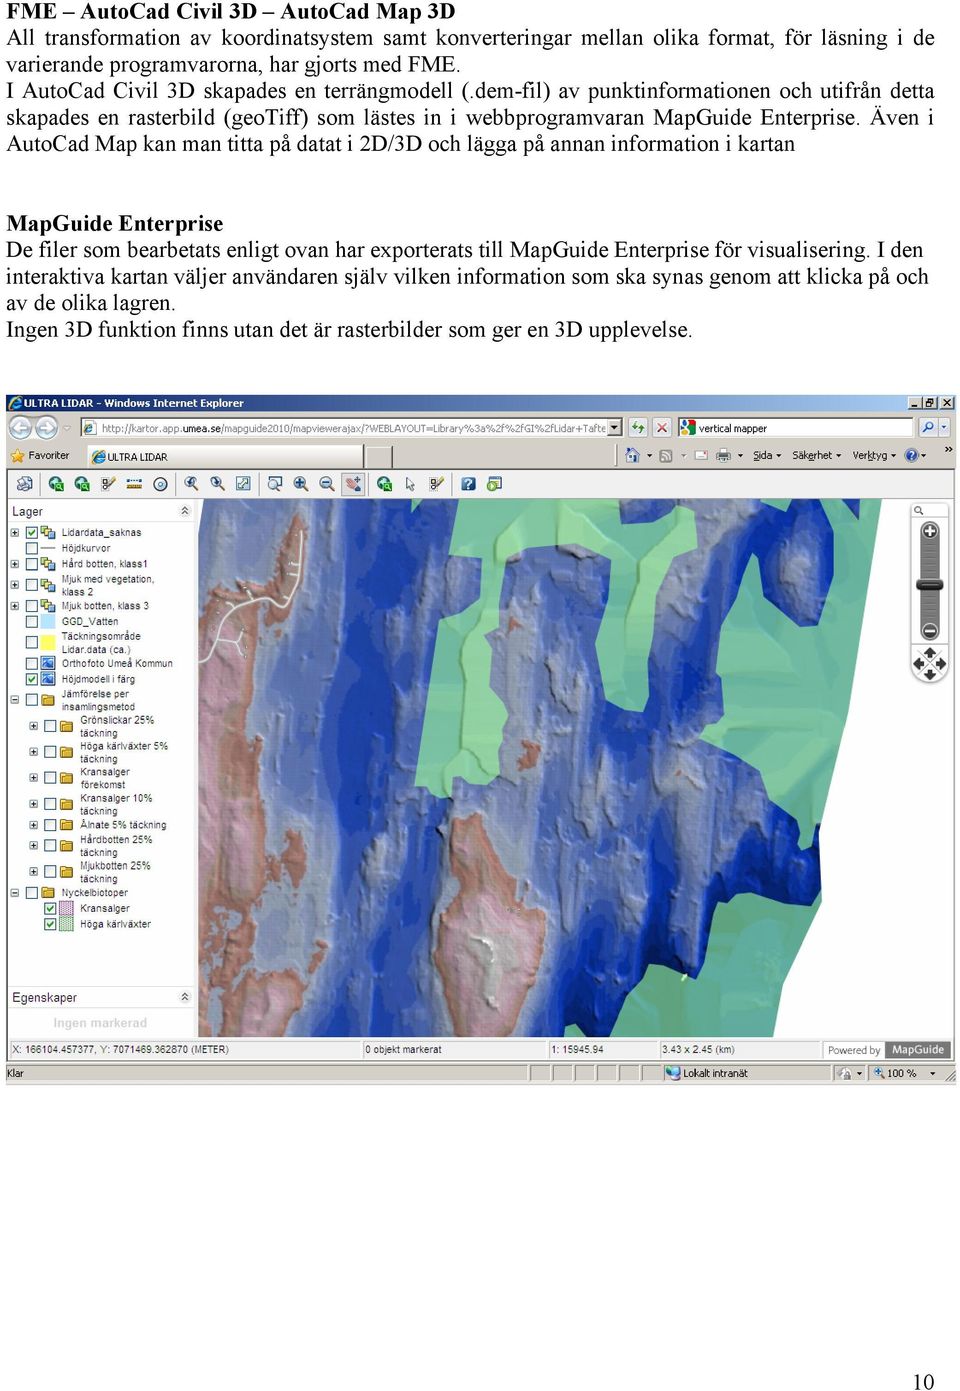The height and width of the screenshot is (1391, 960).
Task: Turn on the GGD_Vatten layer checkbox
Action: pyautogui.click(x=32, y=622)
